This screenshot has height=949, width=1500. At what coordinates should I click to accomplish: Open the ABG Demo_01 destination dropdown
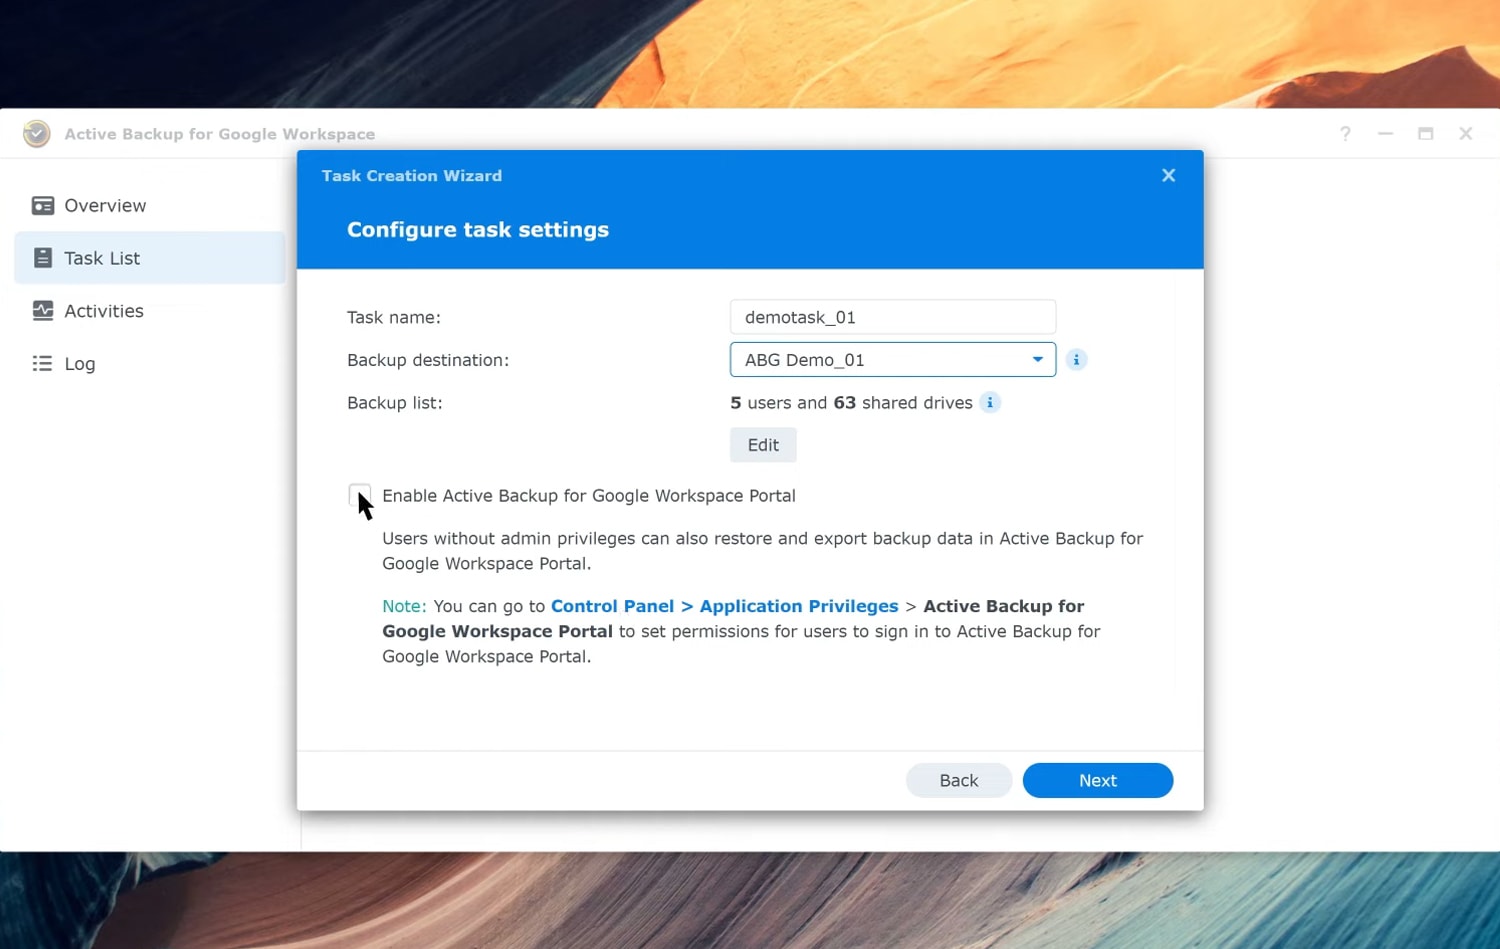892,359
